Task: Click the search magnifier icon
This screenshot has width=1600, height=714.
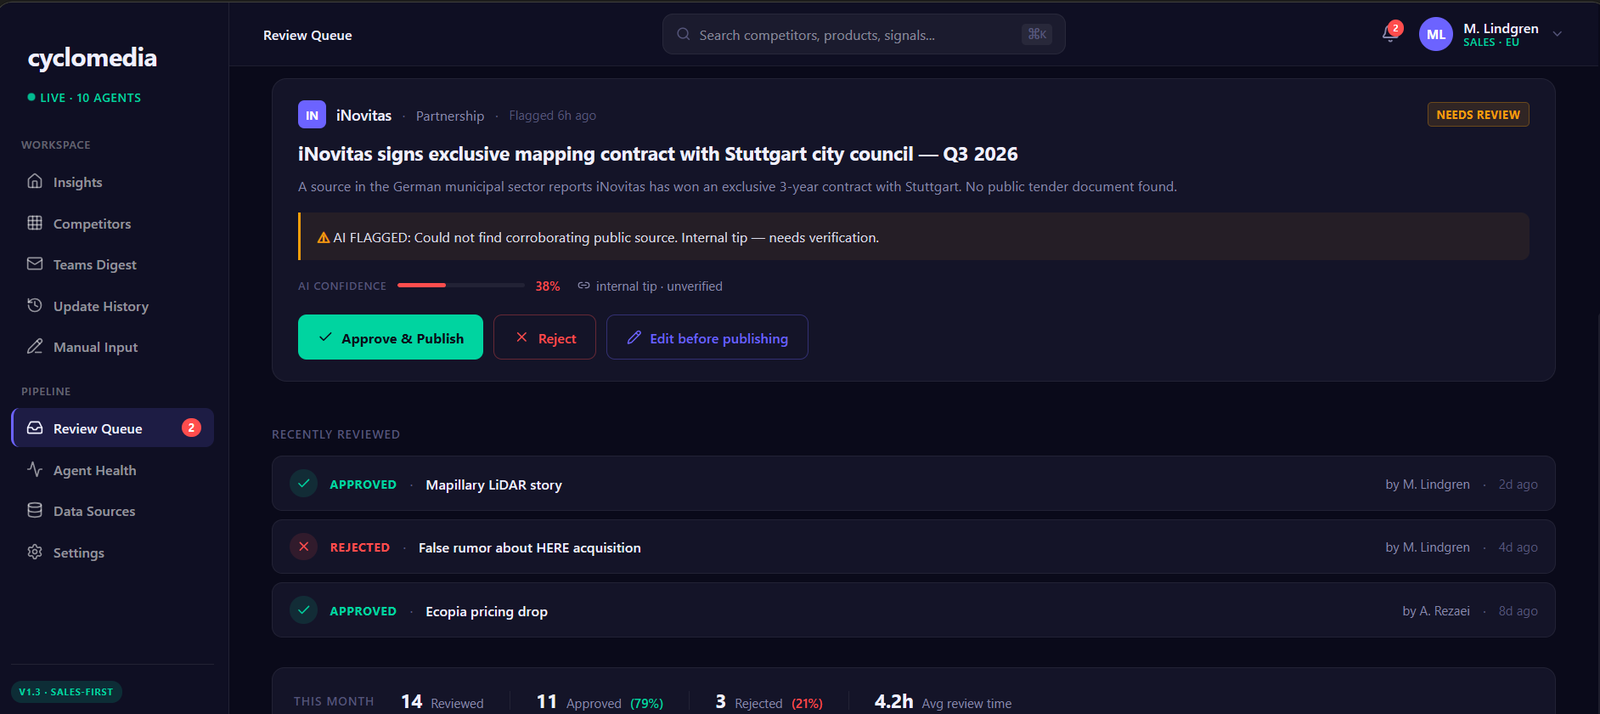Action: [x=683, y=34]
